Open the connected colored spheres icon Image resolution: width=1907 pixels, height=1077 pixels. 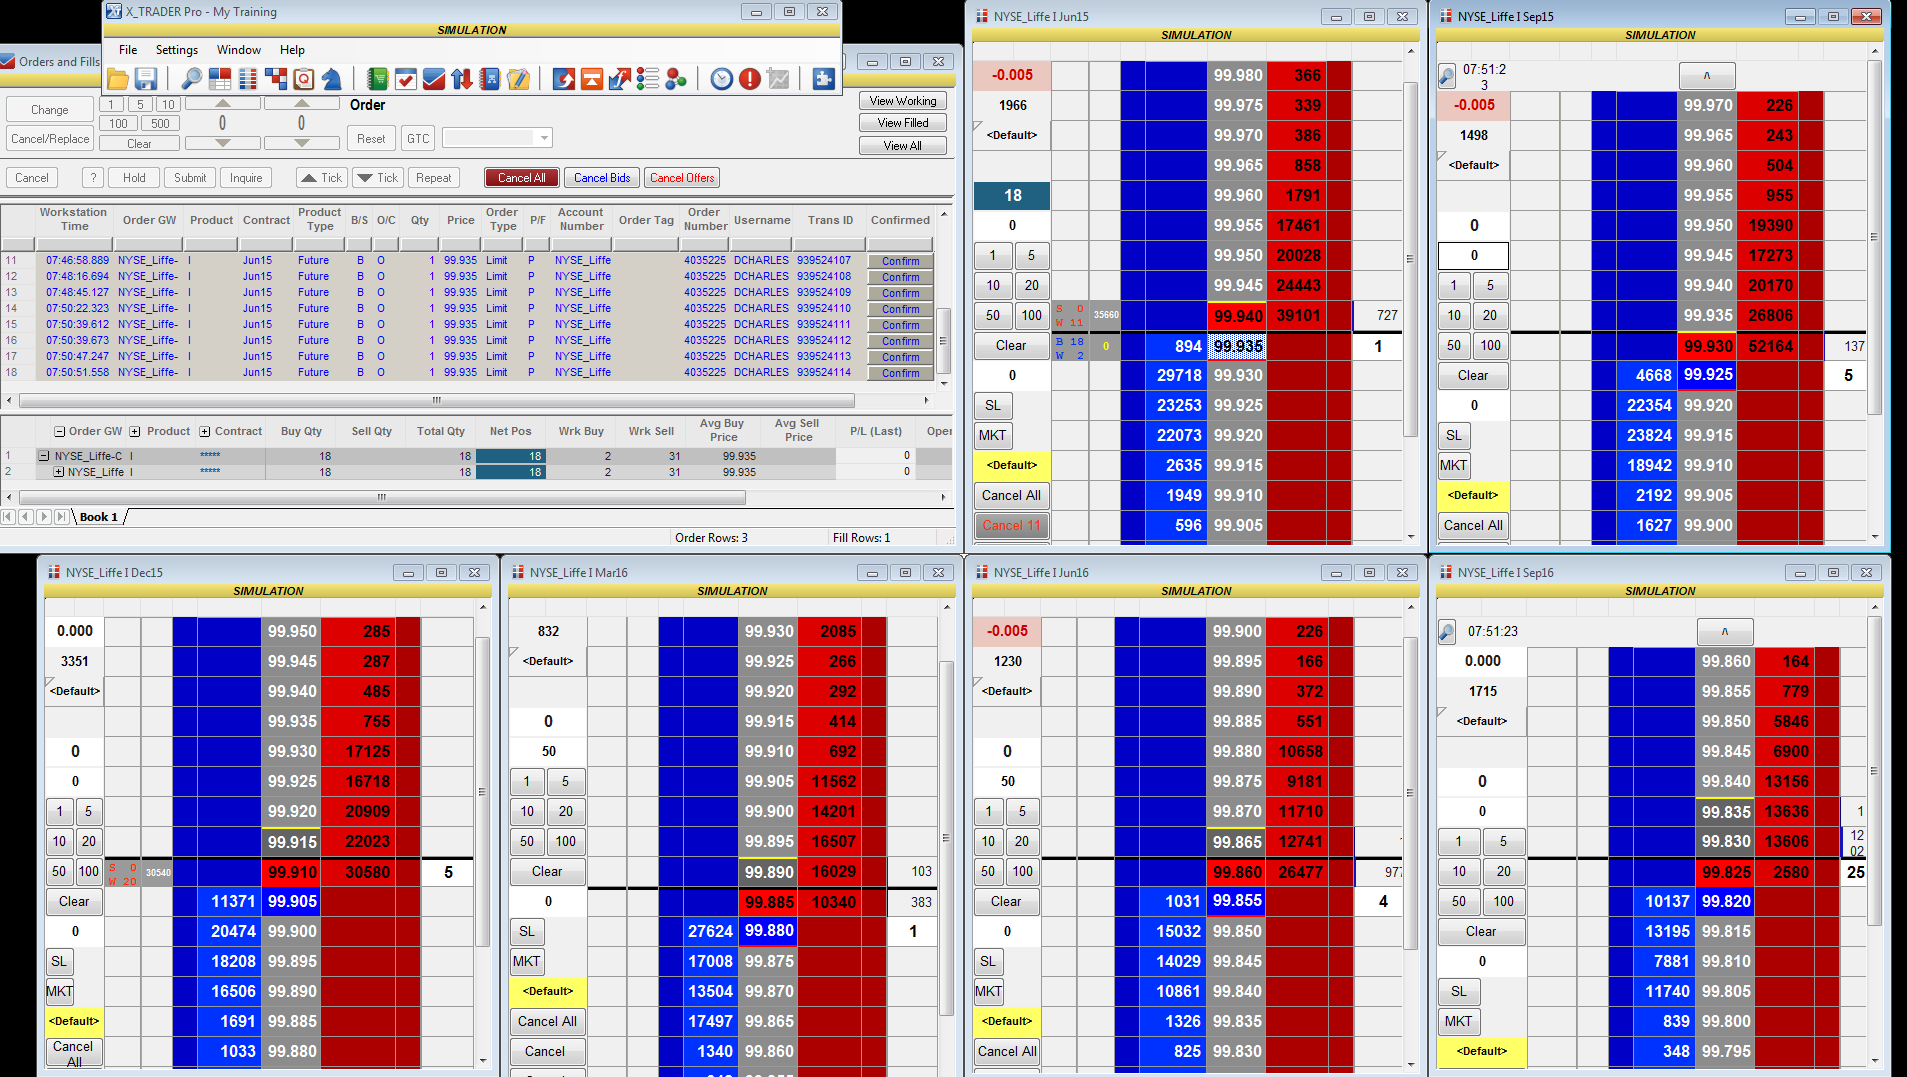point(676,79)
